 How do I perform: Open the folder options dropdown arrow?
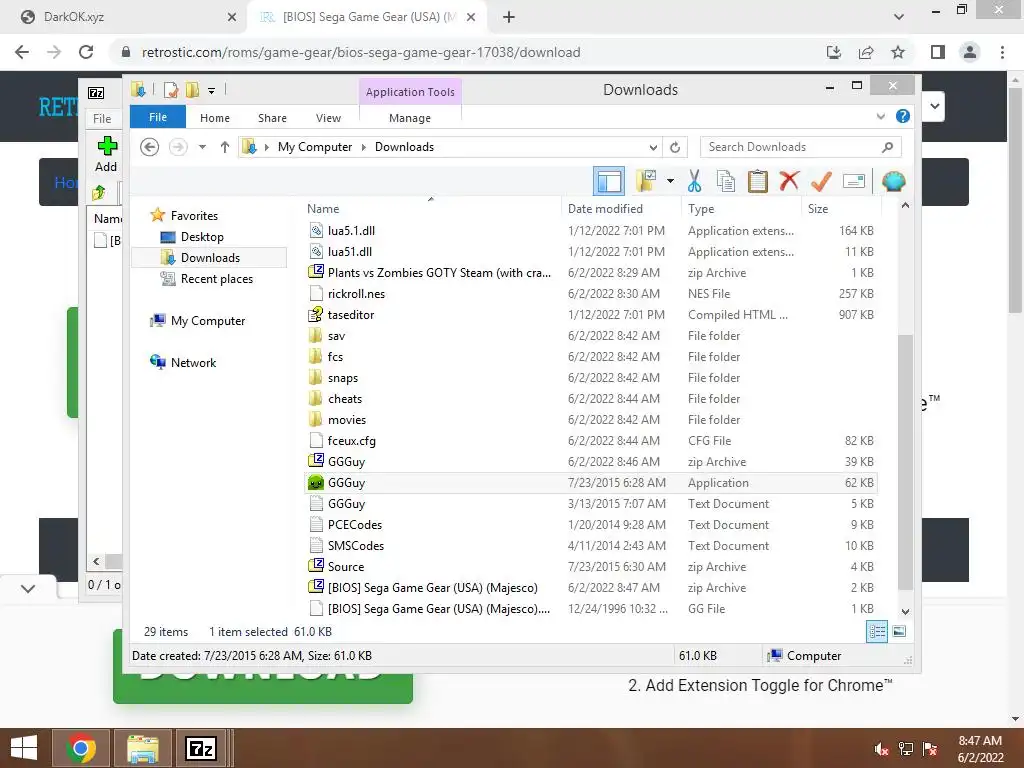coord(670,181)
